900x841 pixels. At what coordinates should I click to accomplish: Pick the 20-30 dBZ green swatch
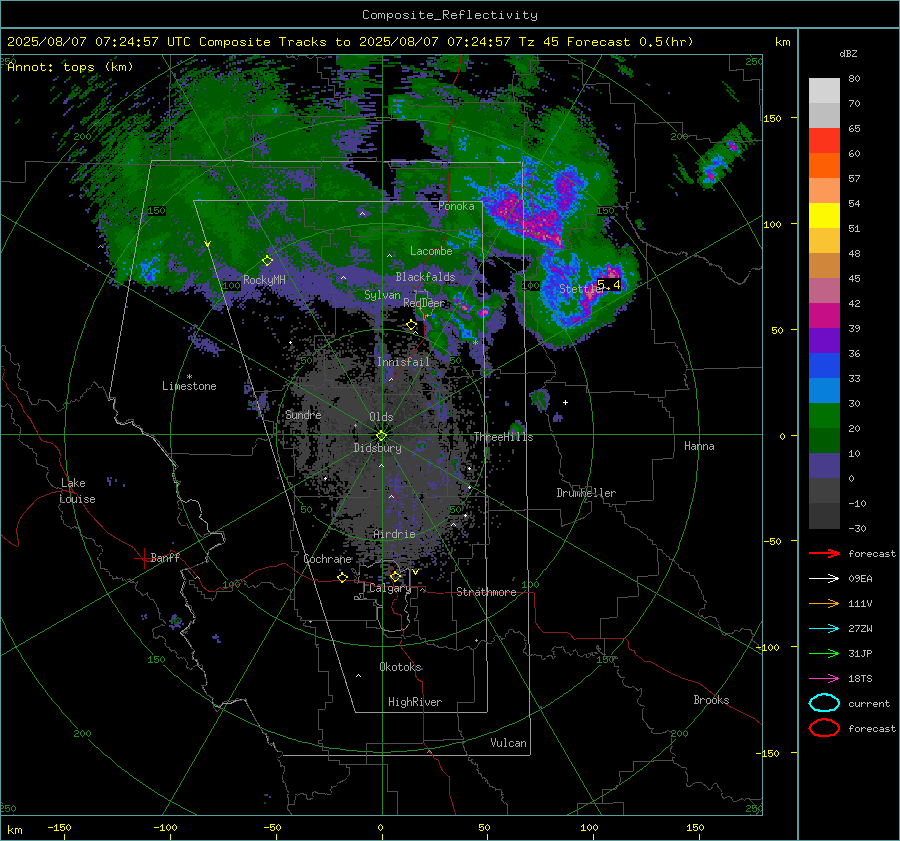(824, 415)
